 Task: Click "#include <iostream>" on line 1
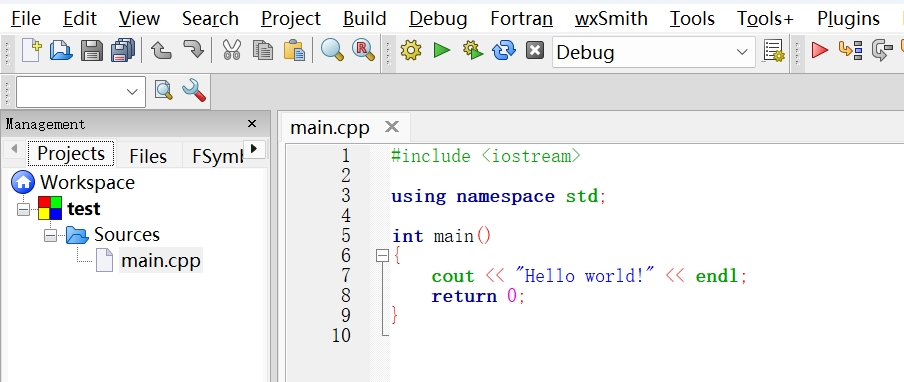coord(486,156)
